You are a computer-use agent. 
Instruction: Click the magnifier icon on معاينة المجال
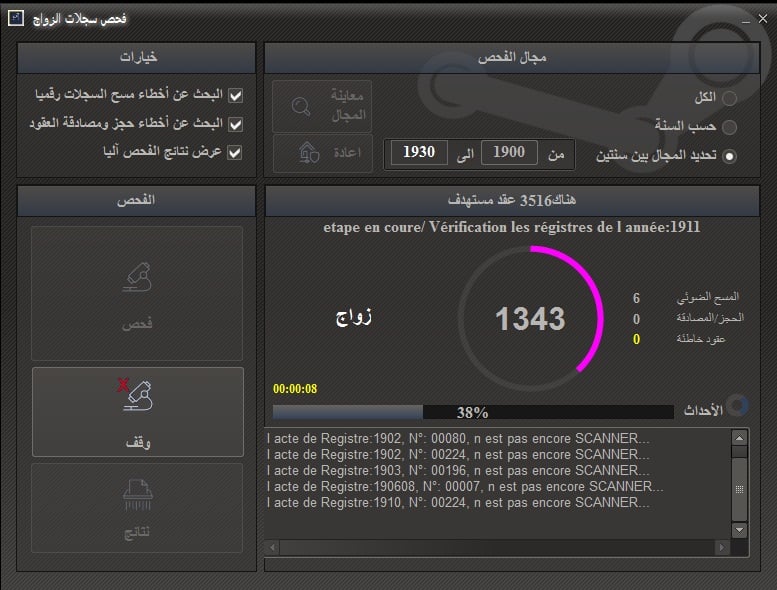[300, 107]
